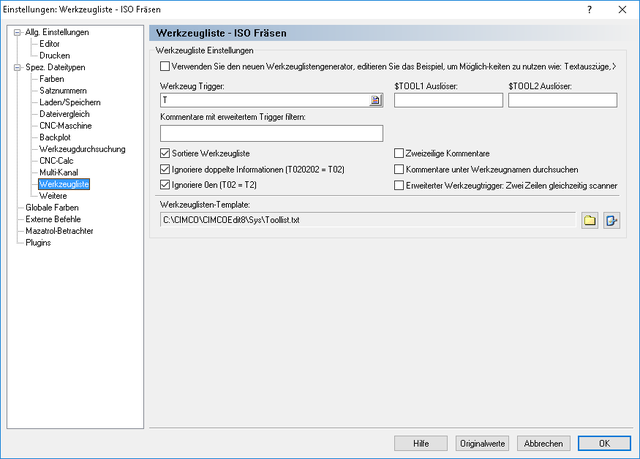Screen dimensions: 640x459
Task: Click the Abbrechen button
Action: click(x=543, y=443)
